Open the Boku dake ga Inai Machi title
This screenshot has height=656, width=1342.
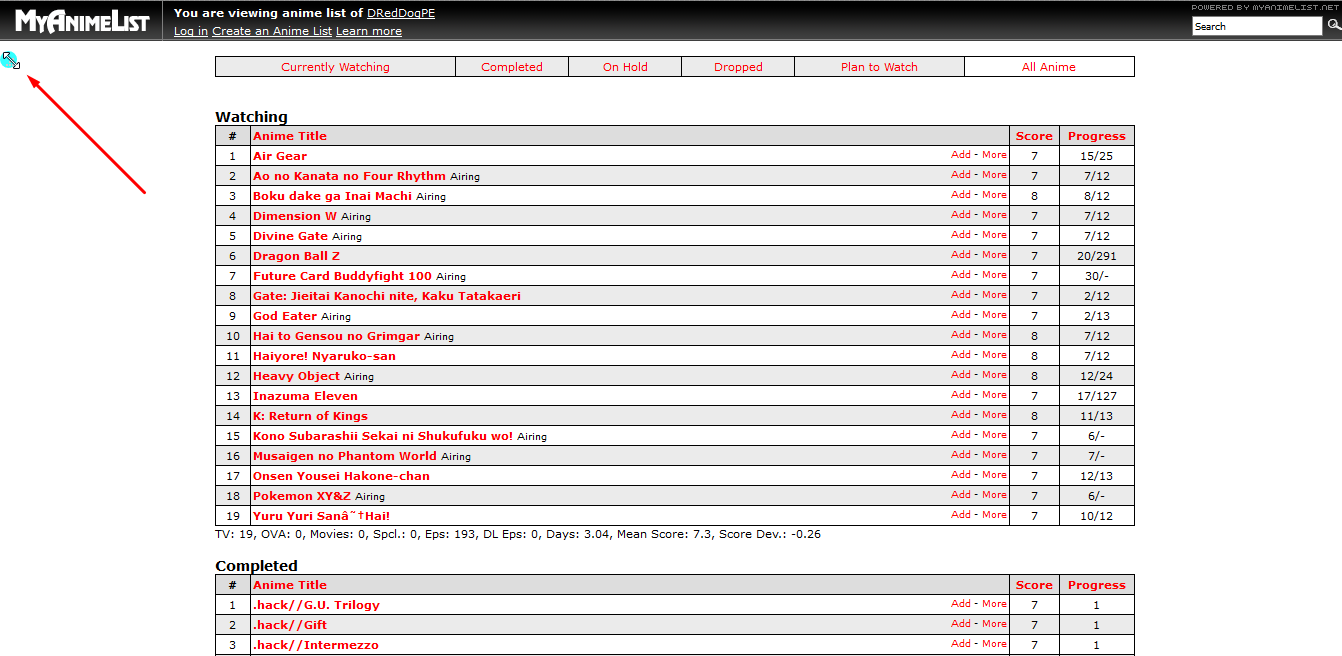tap(332, 196)
